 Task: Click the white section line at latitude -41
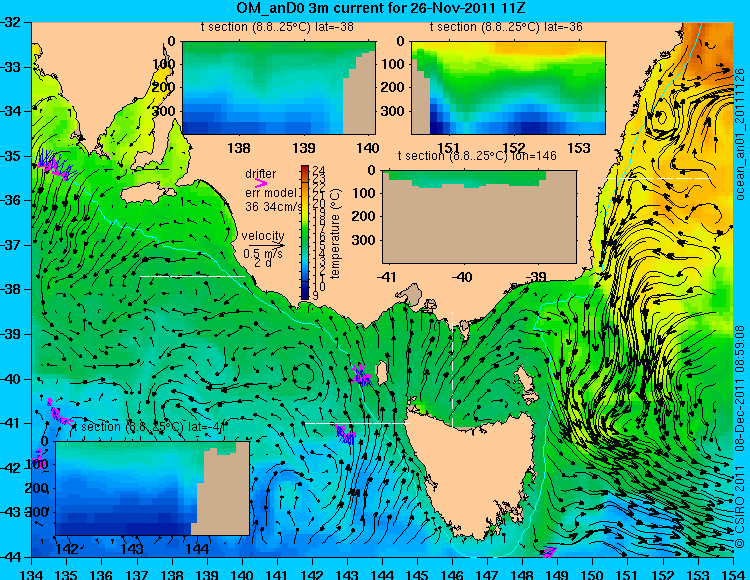tap(357, 423)
